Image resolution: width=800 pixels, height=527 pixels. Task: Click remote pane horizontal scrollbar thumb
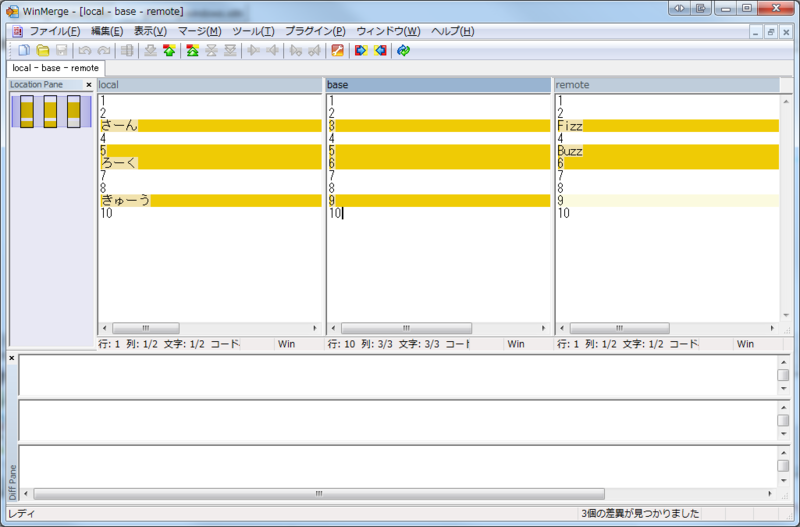pyautogui.click(x=619, y=328)
